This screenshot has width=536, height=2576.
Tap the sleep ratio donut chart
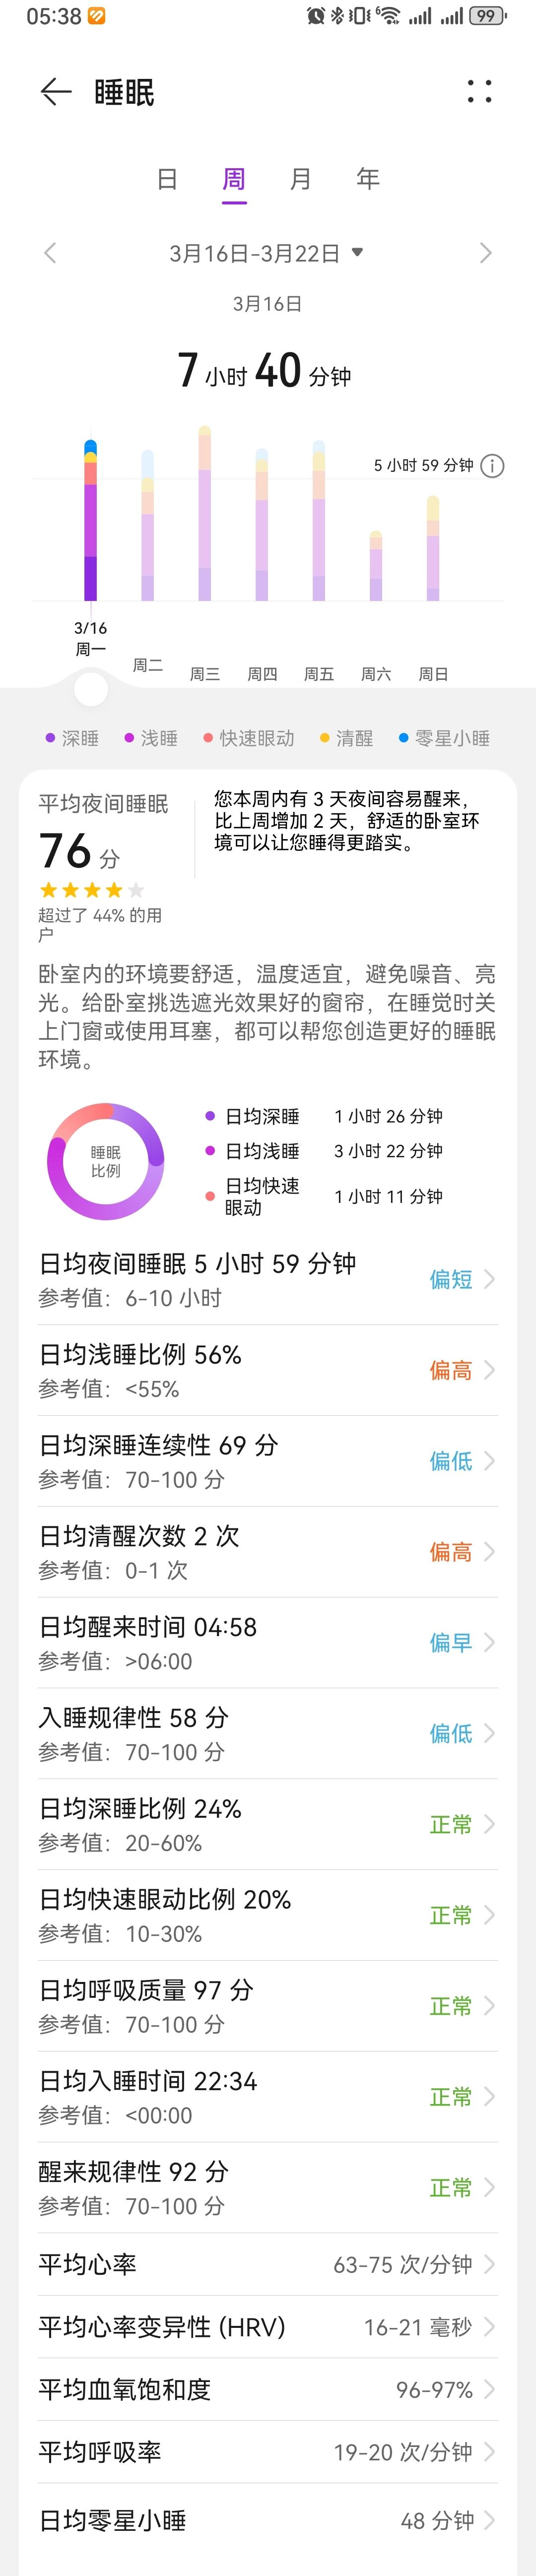click(x=106, y=1161)
